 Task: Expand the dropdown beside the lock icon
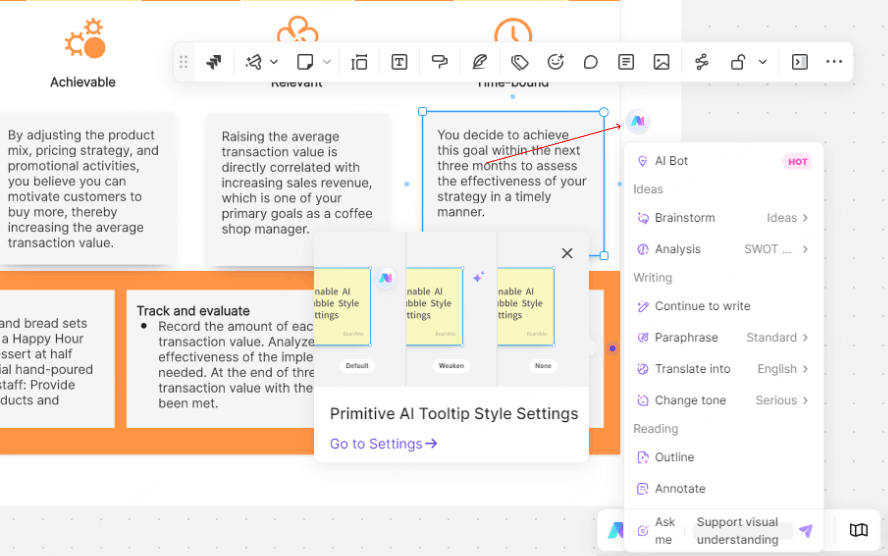pos(763,62)
